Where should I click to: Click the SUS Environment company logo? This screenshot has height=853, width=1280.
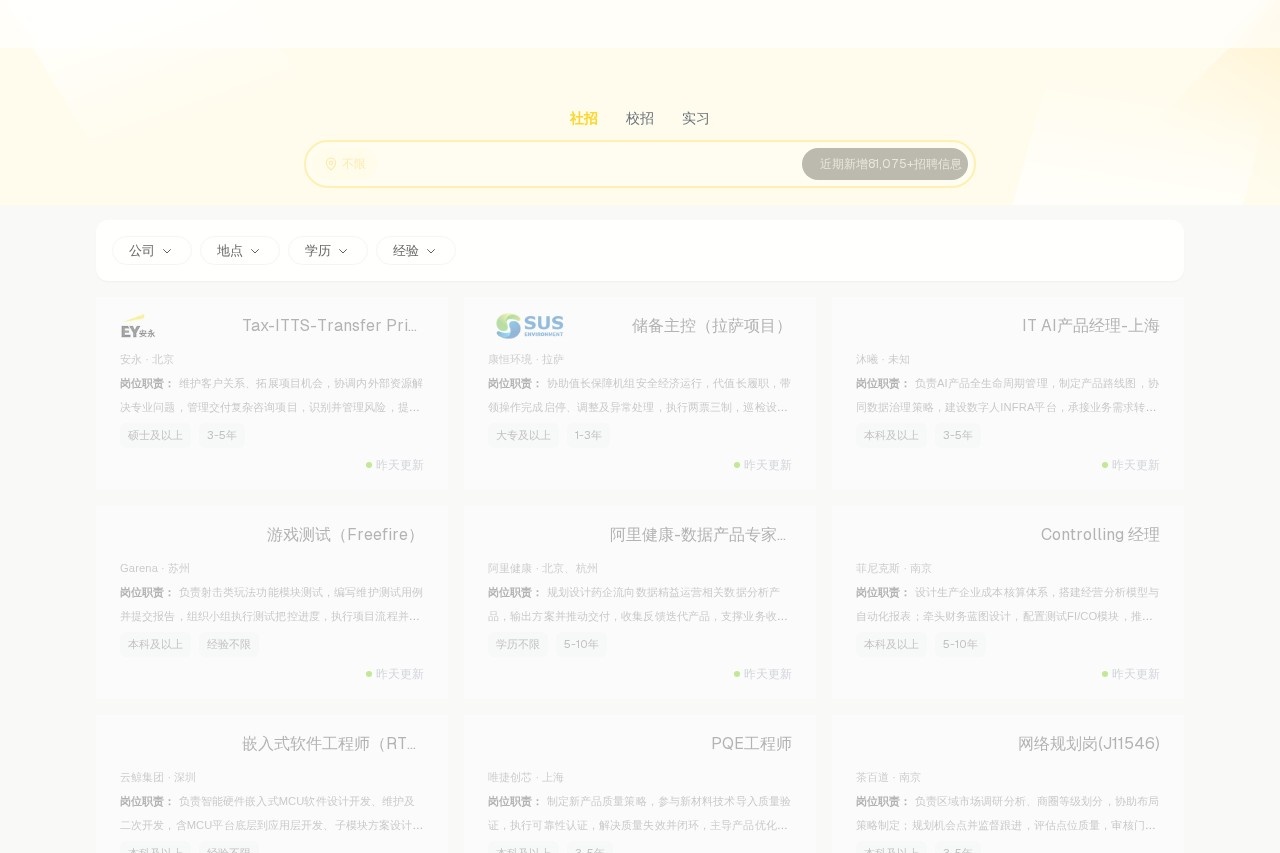[x=529, y=326]
